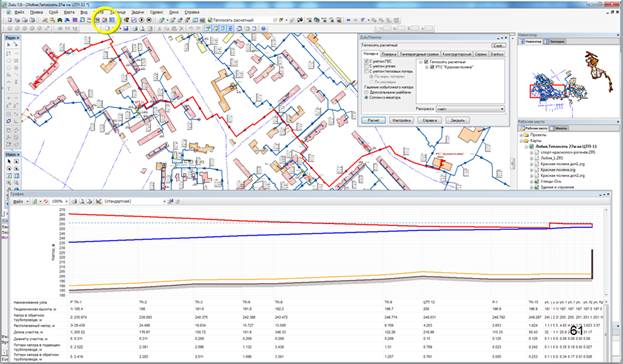Switch to the Наладка tab in the dialog
The width and height of the screenshot is (623, 364).
[370, 54]
